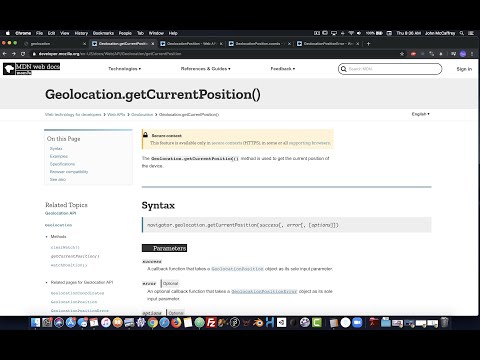Click the secure contexts link in the notice

coord(227,143)
